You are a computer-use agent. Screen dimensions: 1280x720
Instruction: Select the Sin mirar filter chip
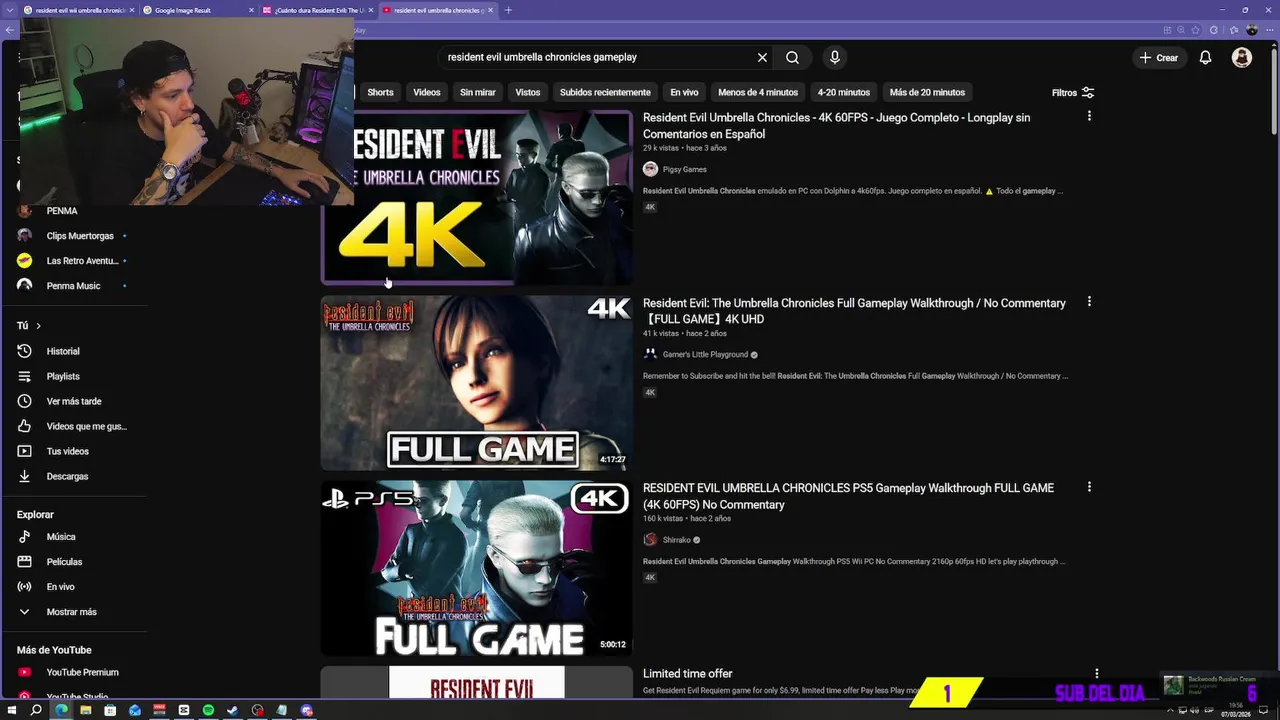pyautogui.click(x=478, y=92)
